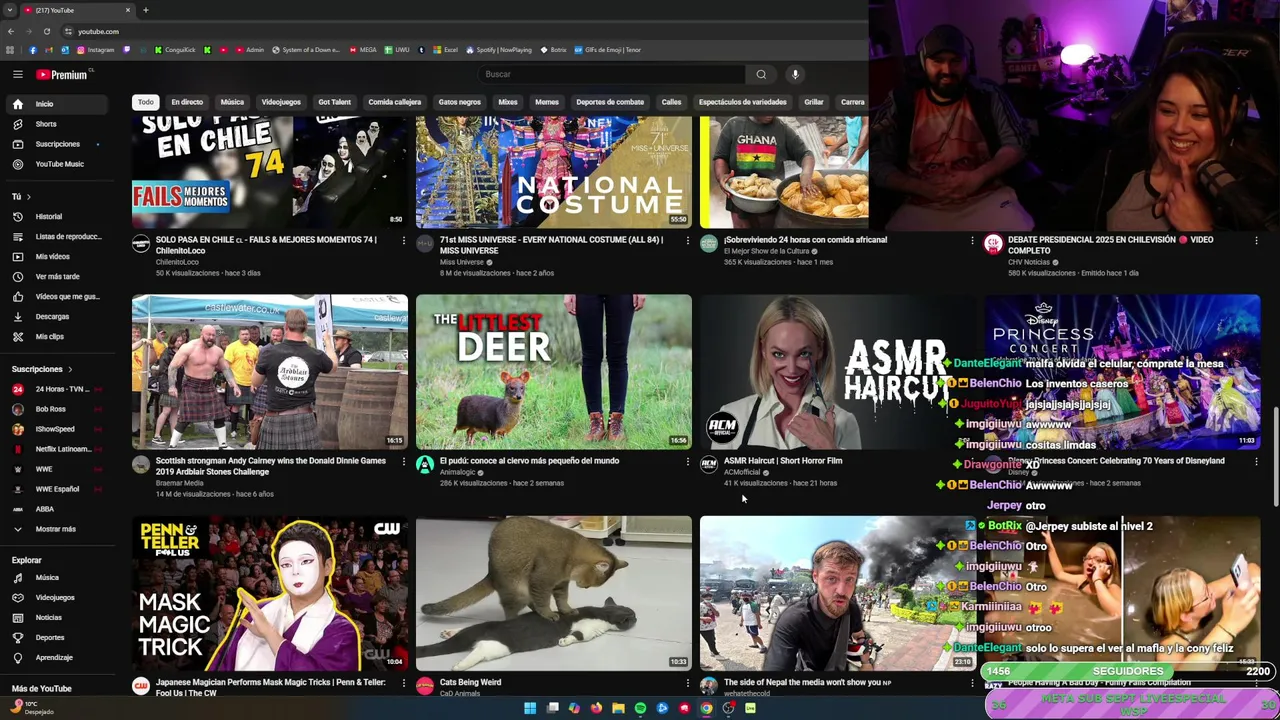Play the Scottish strongman video thumbnail
The image size is (1280, 720).
pyautogui.click(x=270, y=372)
